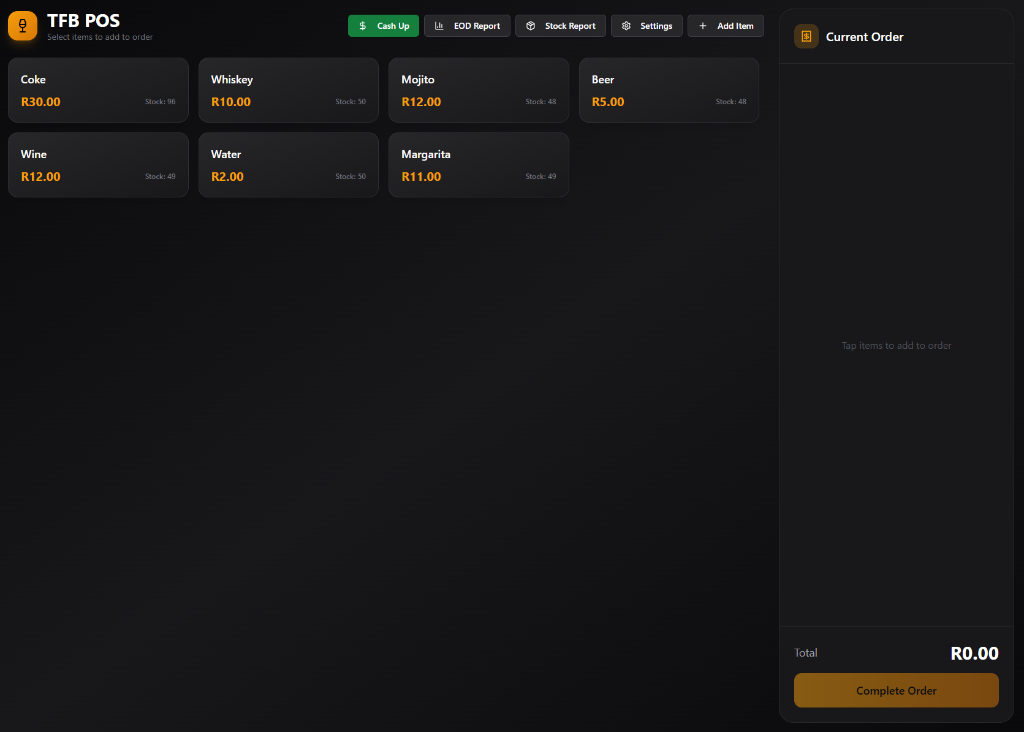1024x732 pixels.
Task: Click the 'Tap items to add to order' placeholder
Action: tap(896, 345)
